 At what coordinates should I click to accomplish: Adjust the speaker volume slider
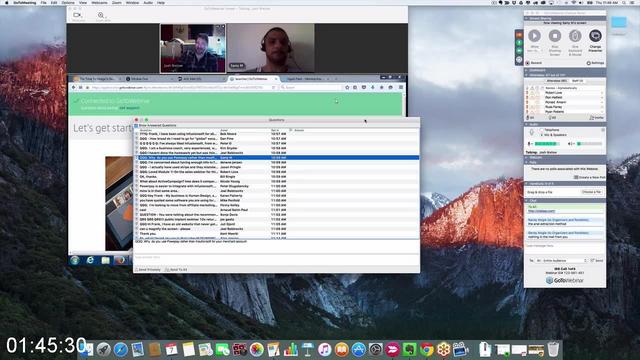click(590, 144)
